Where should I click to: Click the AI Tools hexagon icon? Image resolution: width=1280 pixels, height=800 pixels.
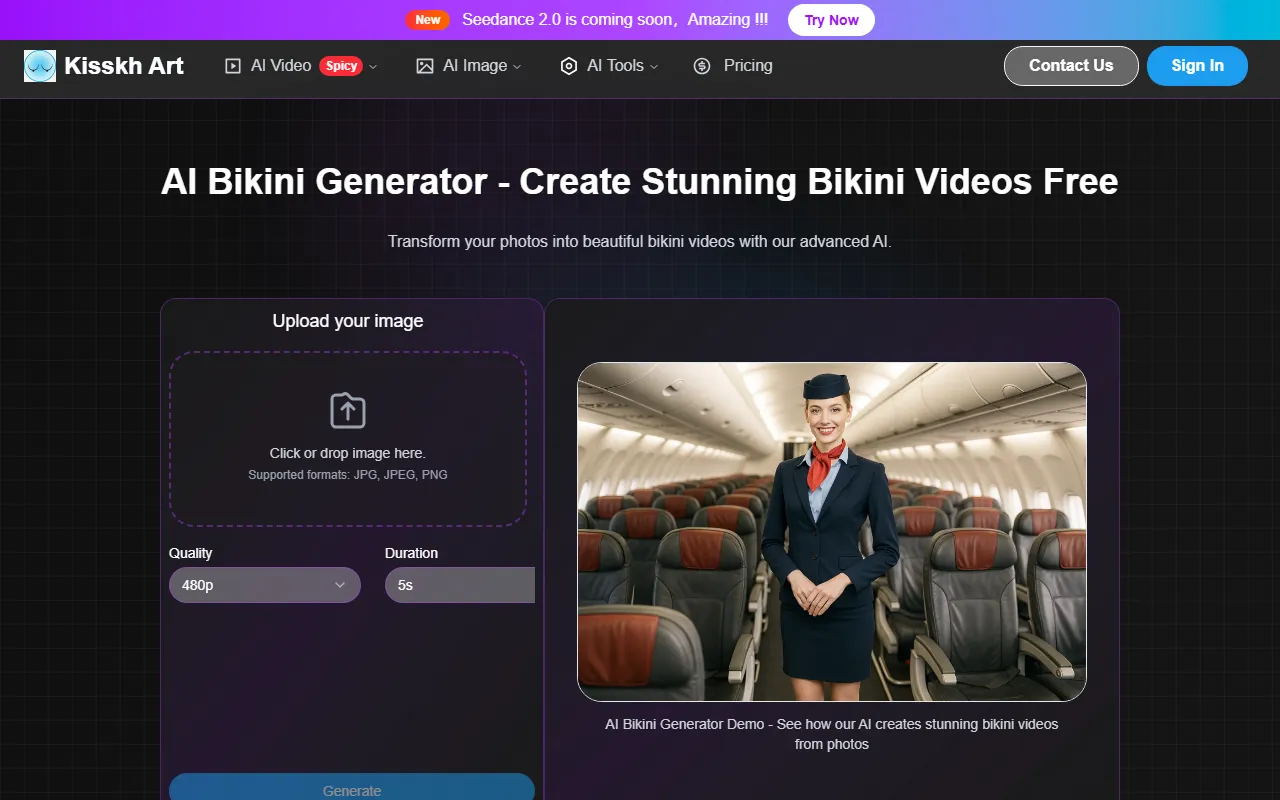point(569,66)
